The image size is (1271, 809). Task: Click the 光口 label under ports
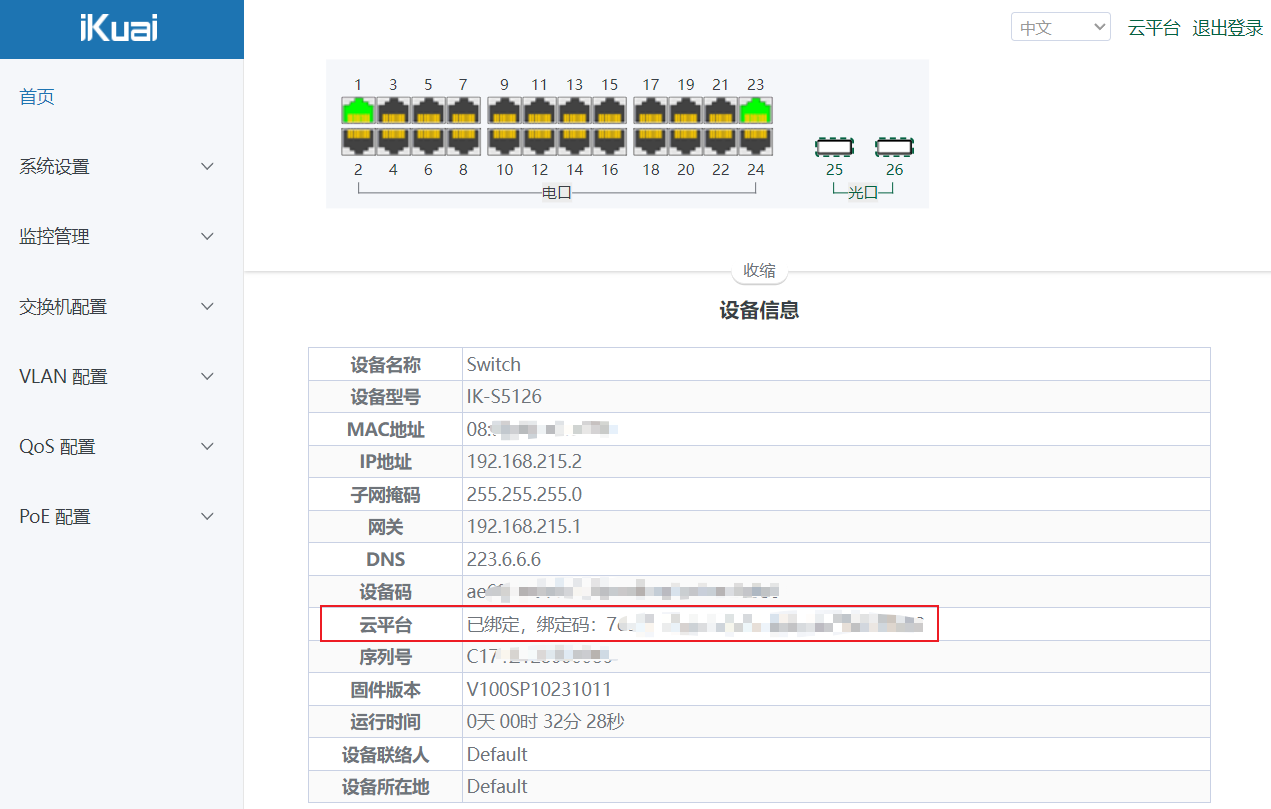(x=863, y=192)
